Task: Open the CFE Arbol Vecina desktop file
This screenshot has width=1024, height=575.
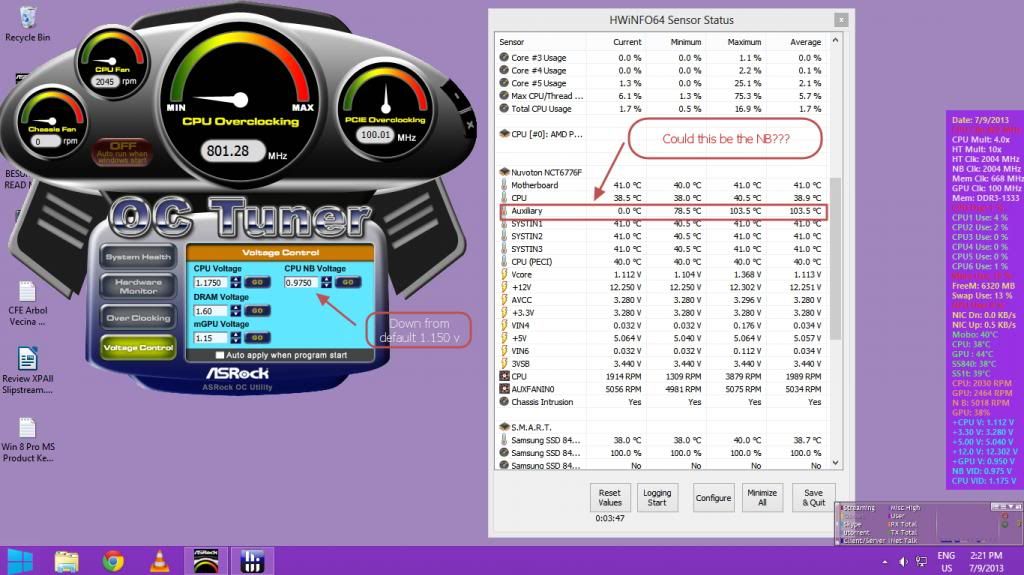Action: point(27,298)
